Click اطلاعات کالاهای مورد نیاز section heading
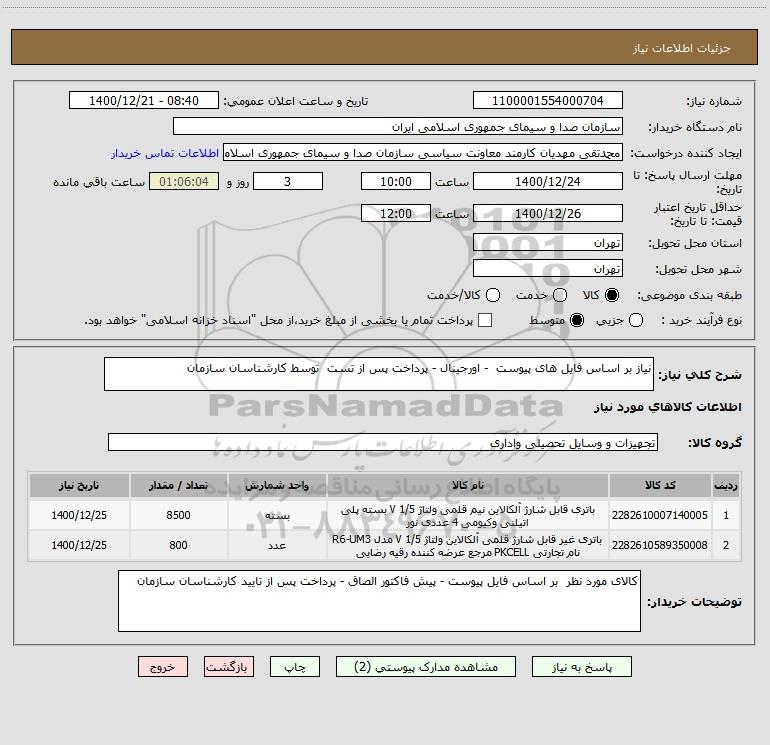The height and width of the screenshot is (745, 770). coord(668,407)
